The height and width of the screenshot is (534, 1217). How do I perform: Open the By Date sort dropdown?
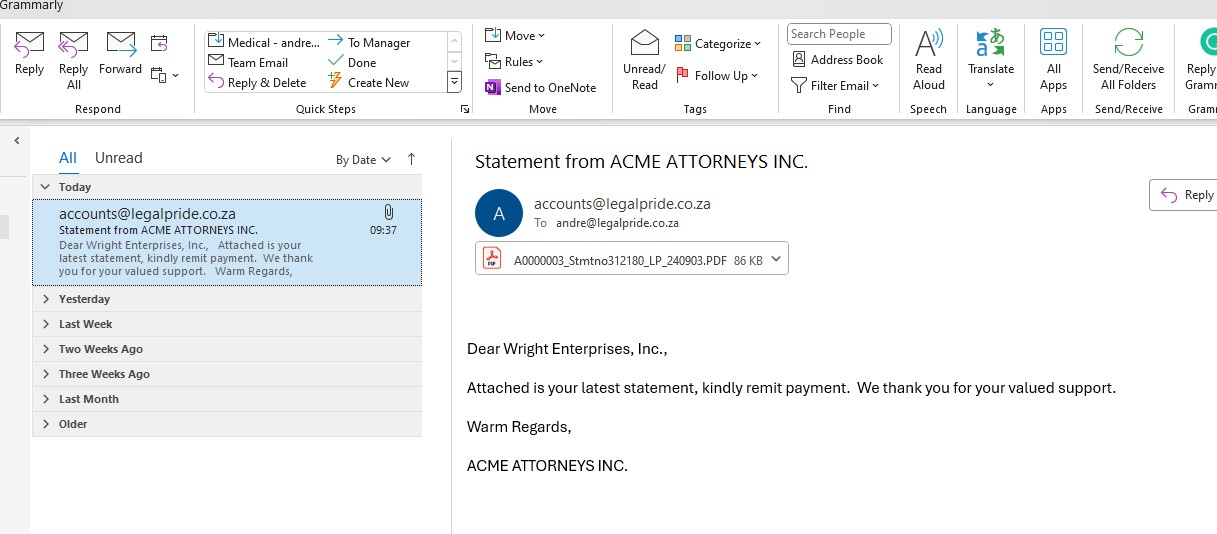pyautogui.click(x=363, y=160)
